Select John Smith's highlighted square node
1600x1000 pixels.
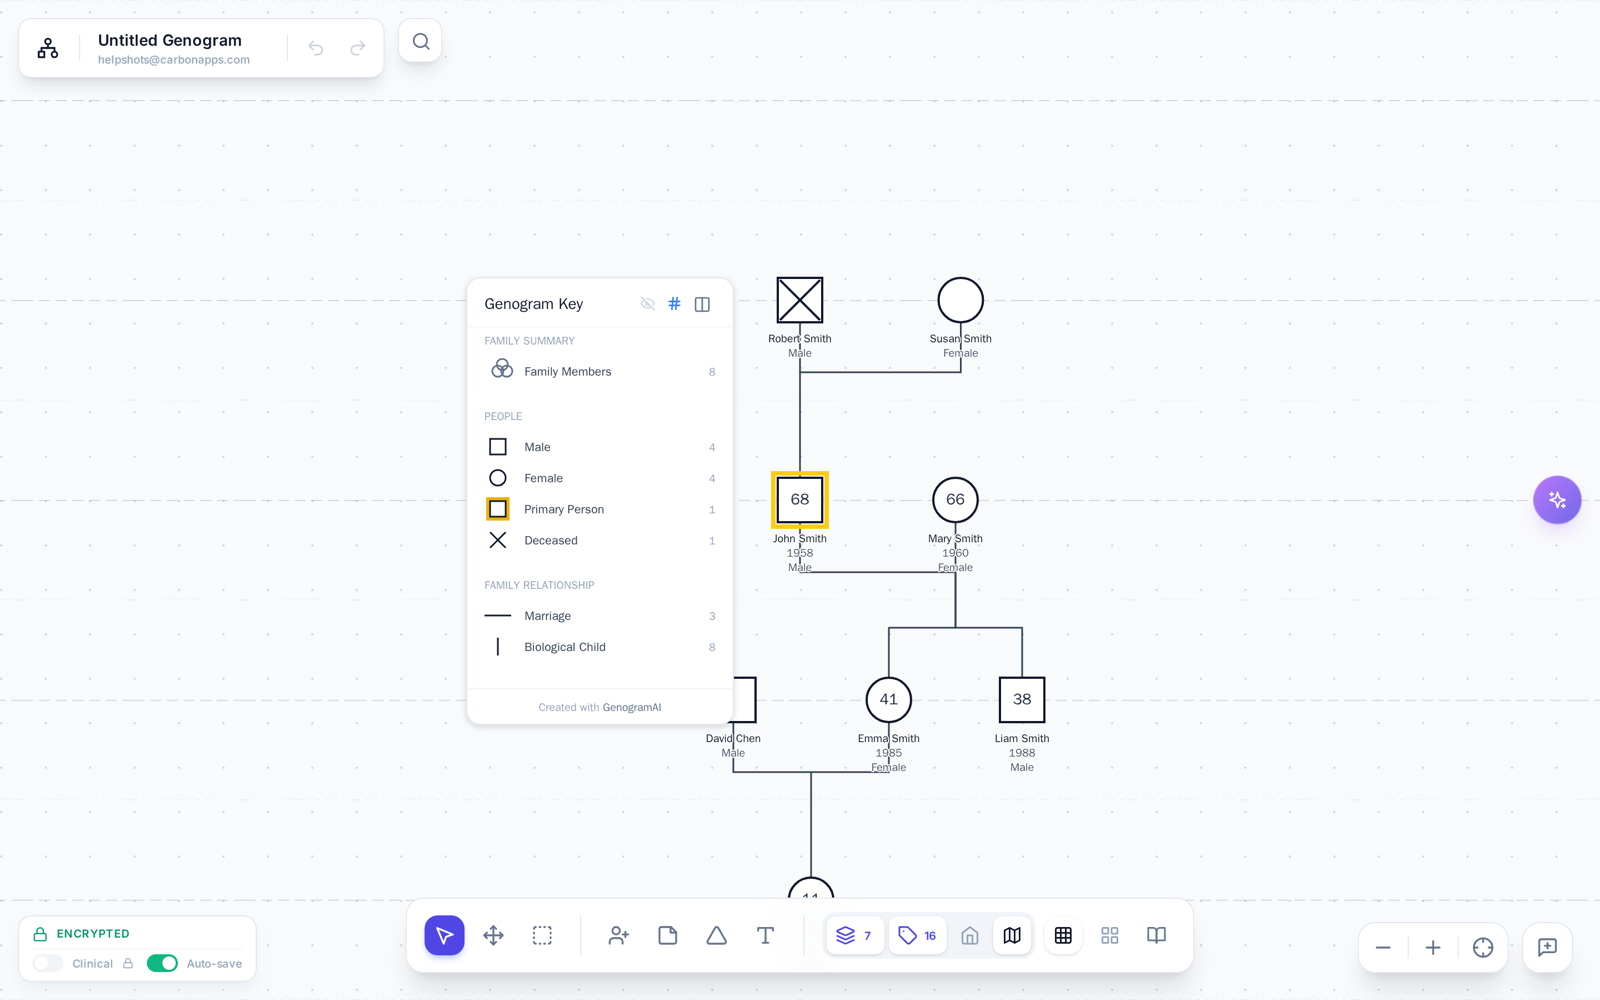[x=800, y=500]
